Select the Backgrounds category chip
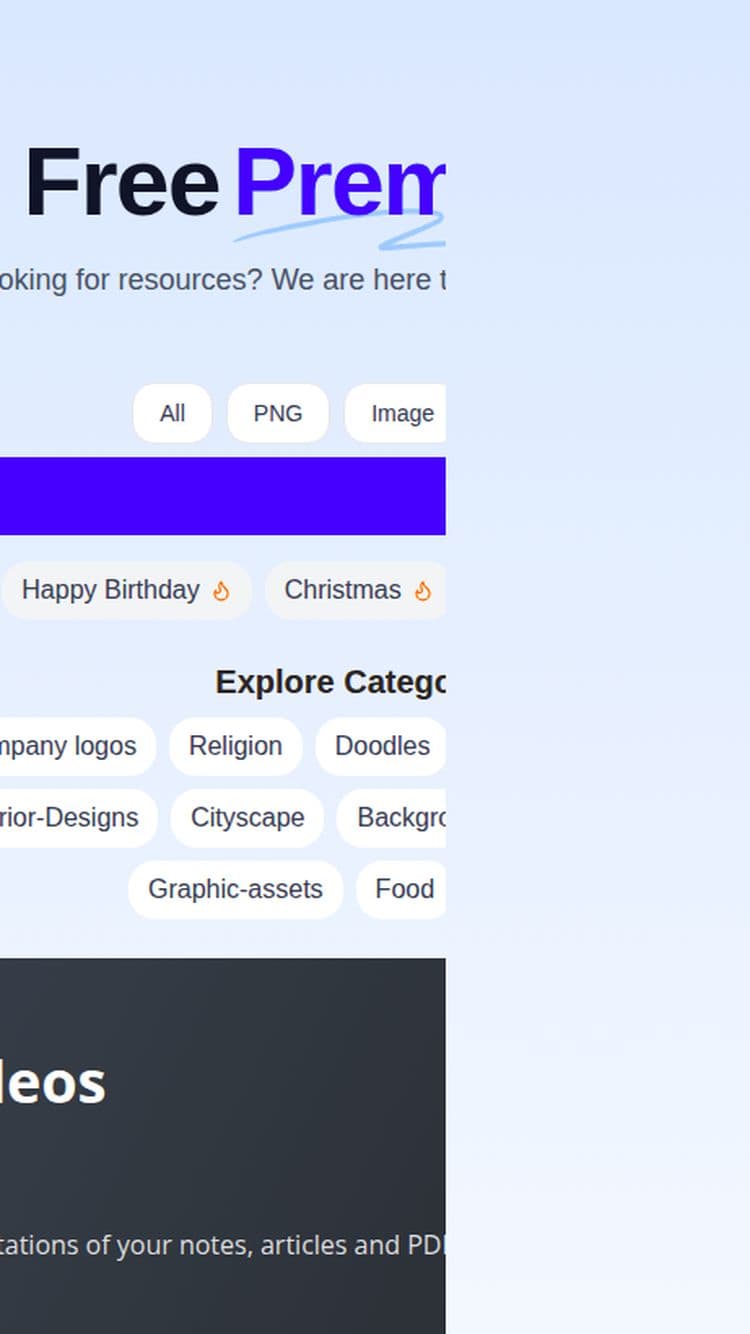 (x=392, y=818)
